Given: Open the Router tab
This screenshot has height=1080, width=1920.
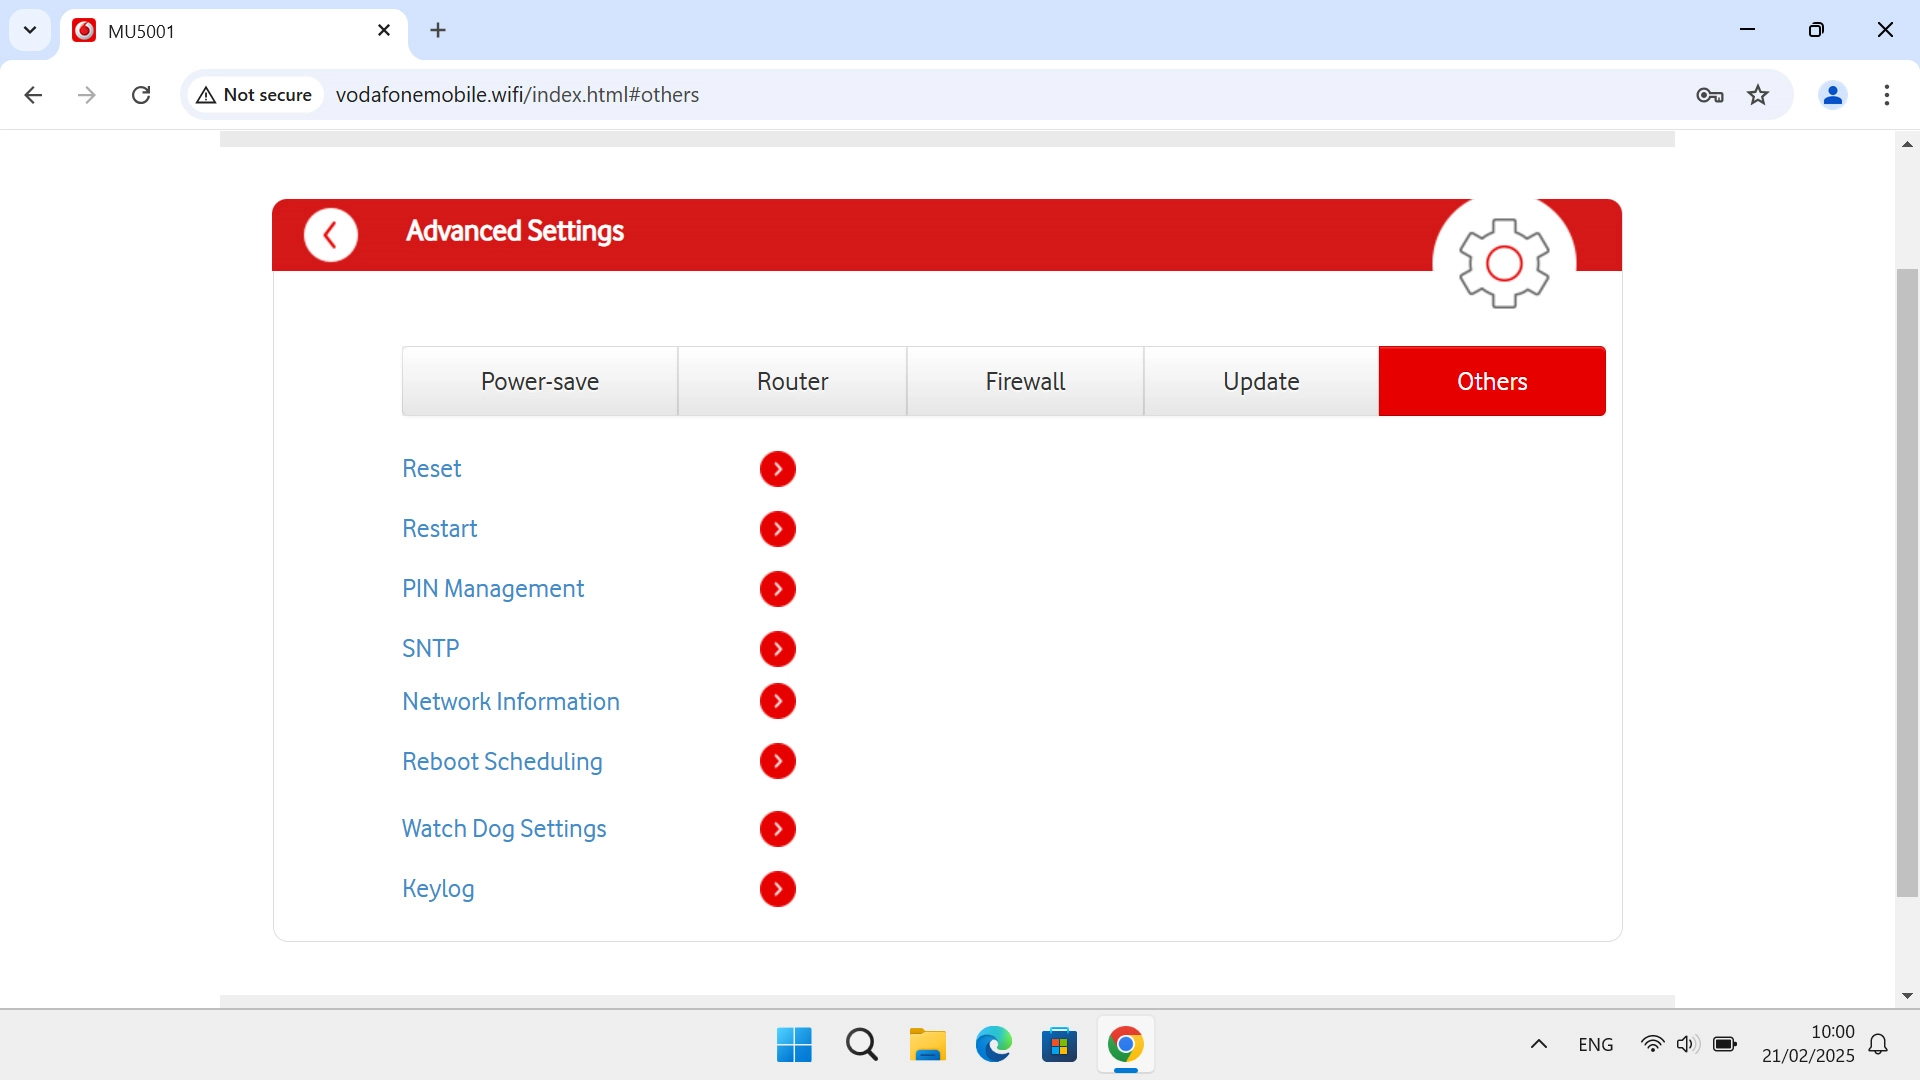Looking at the screenshot, I should point(792,381).
